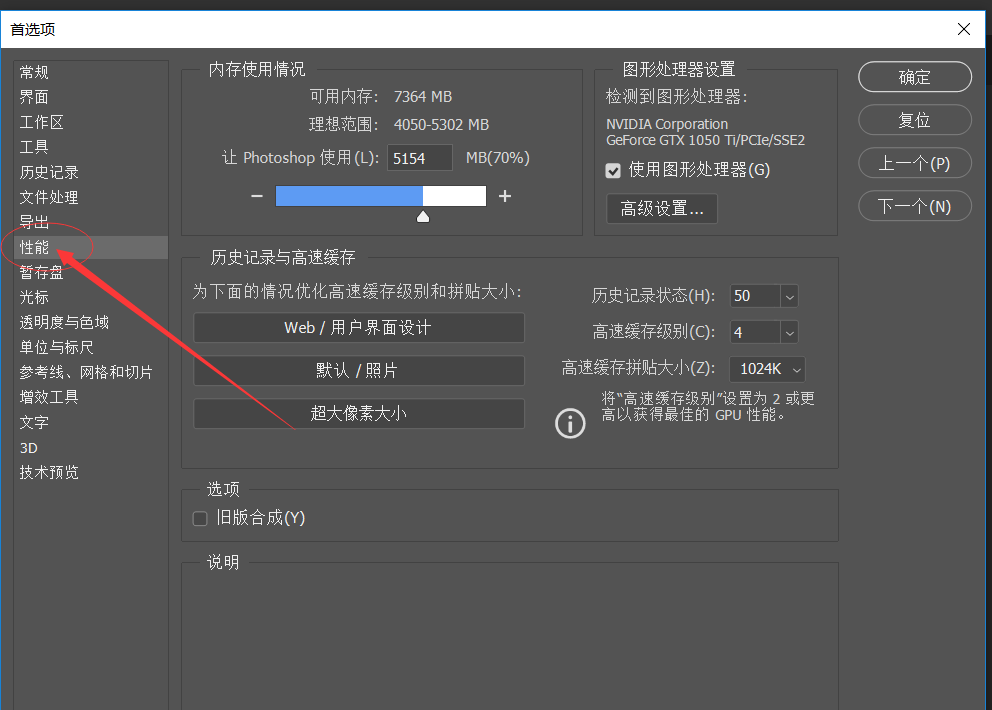Click the 可用内存 value 7364 MB

tap(423, 97)
